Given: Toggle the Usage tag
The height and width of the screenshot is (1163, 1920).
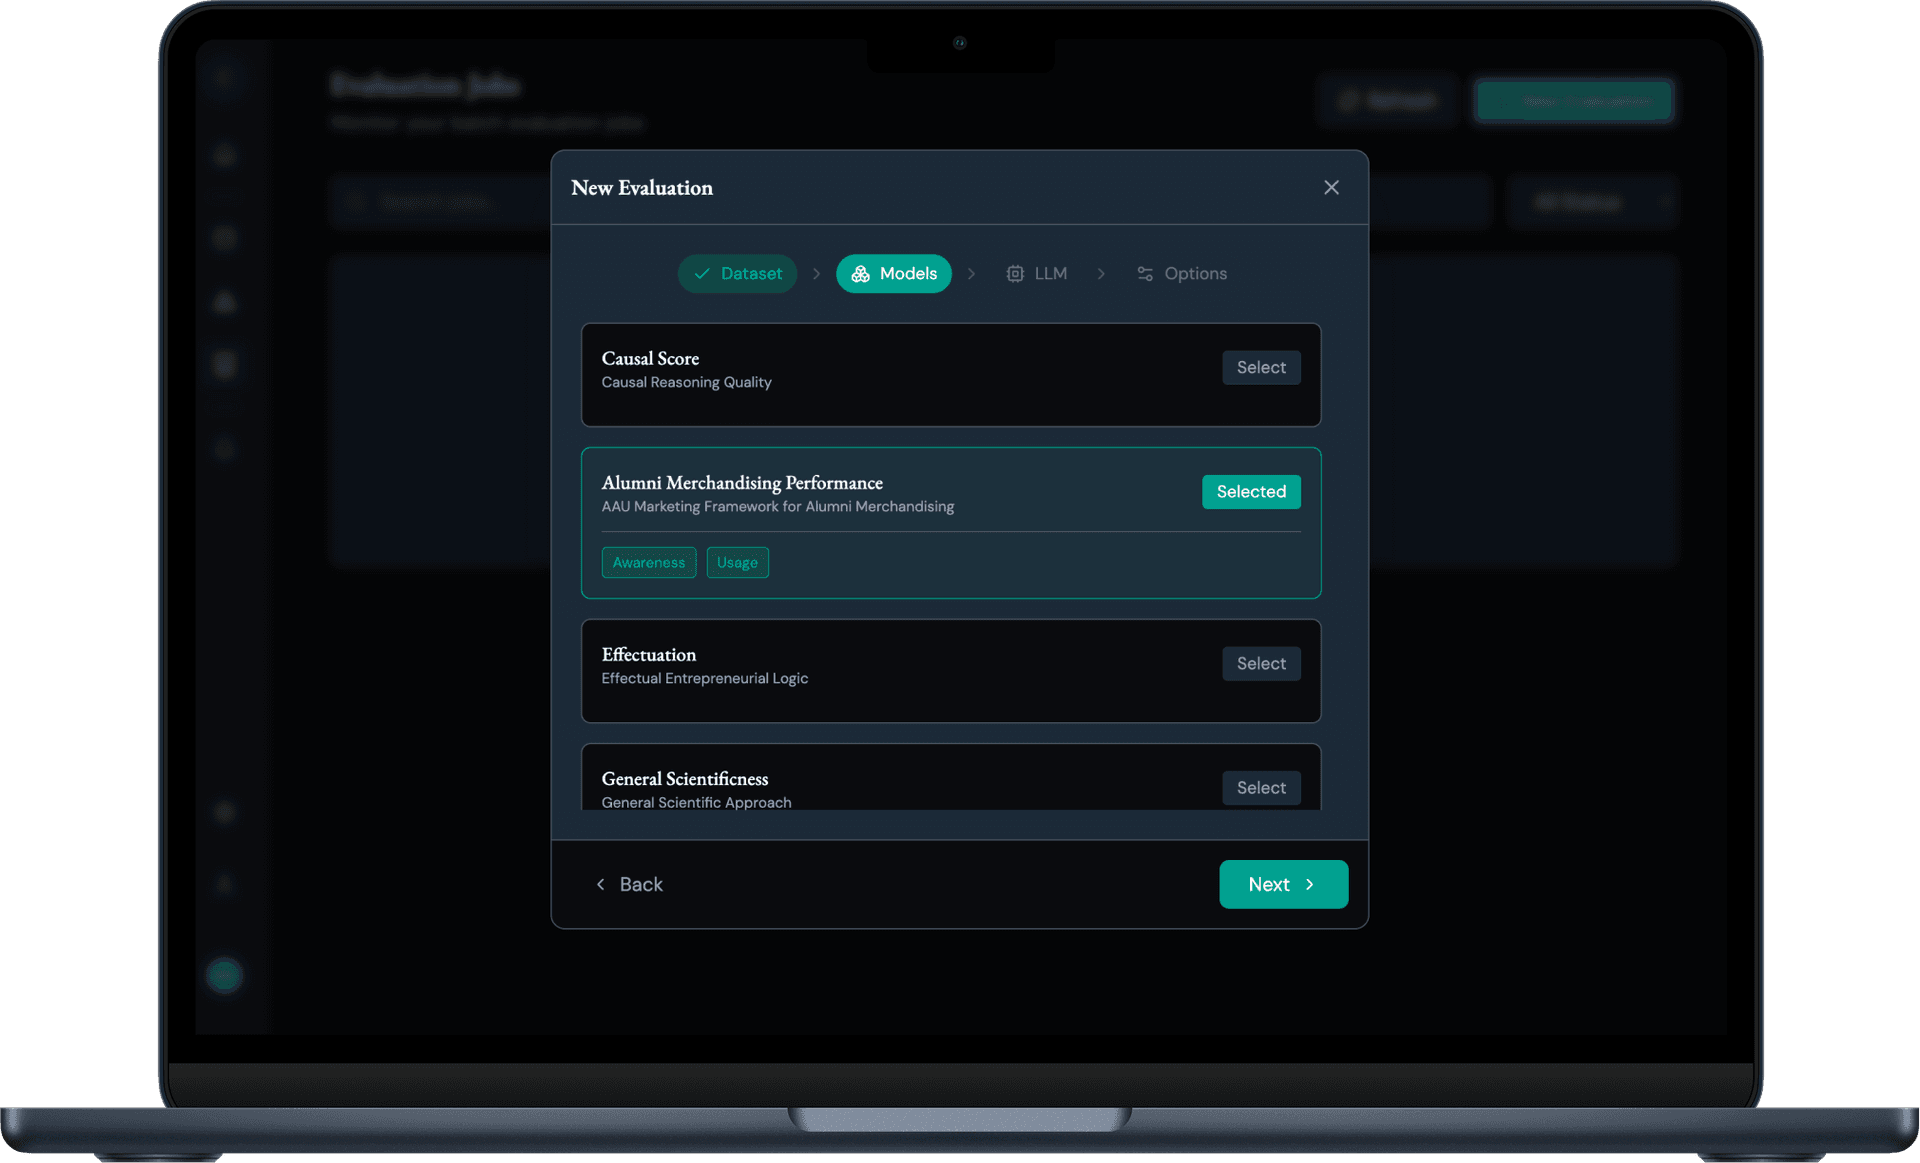Looking at the screenshot, I should 737,562.
